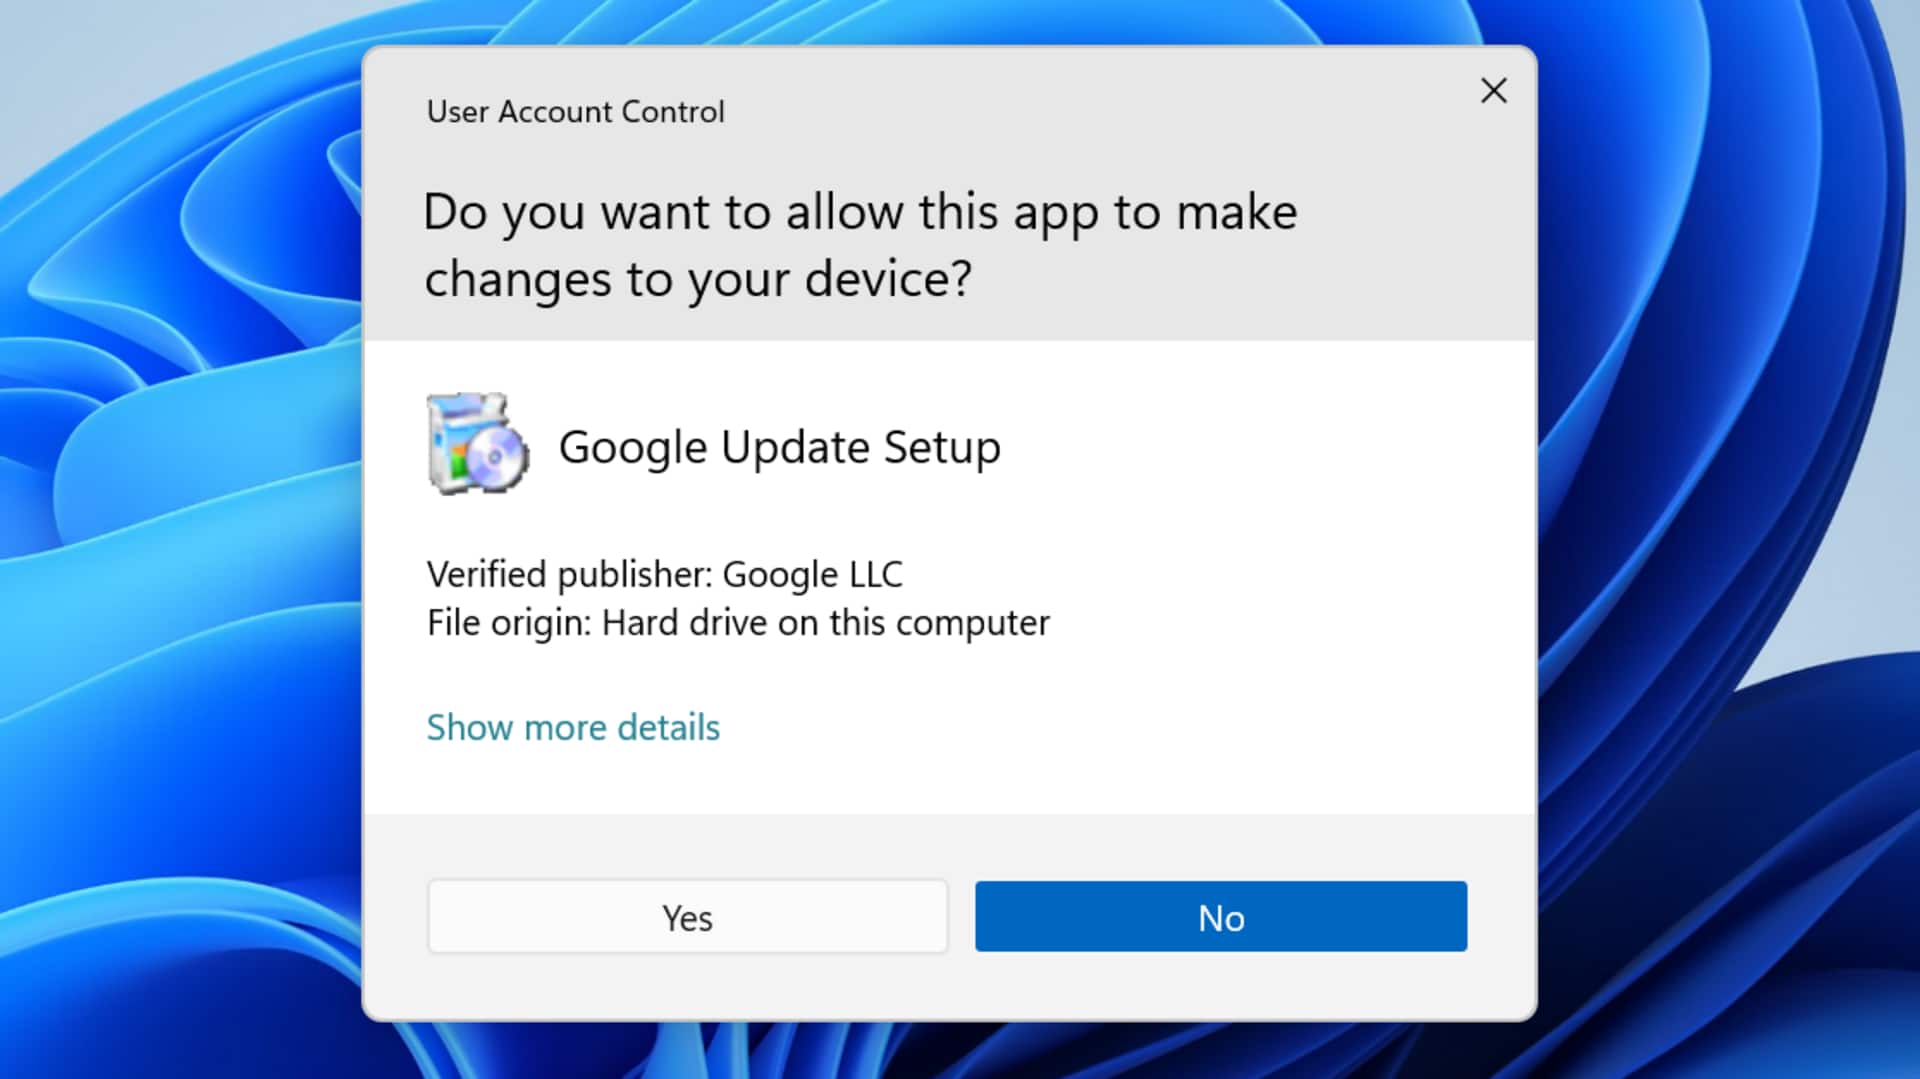Choose No to block the app
This screenshot has width=1920, height=1079.
[x=1221, y=916]
